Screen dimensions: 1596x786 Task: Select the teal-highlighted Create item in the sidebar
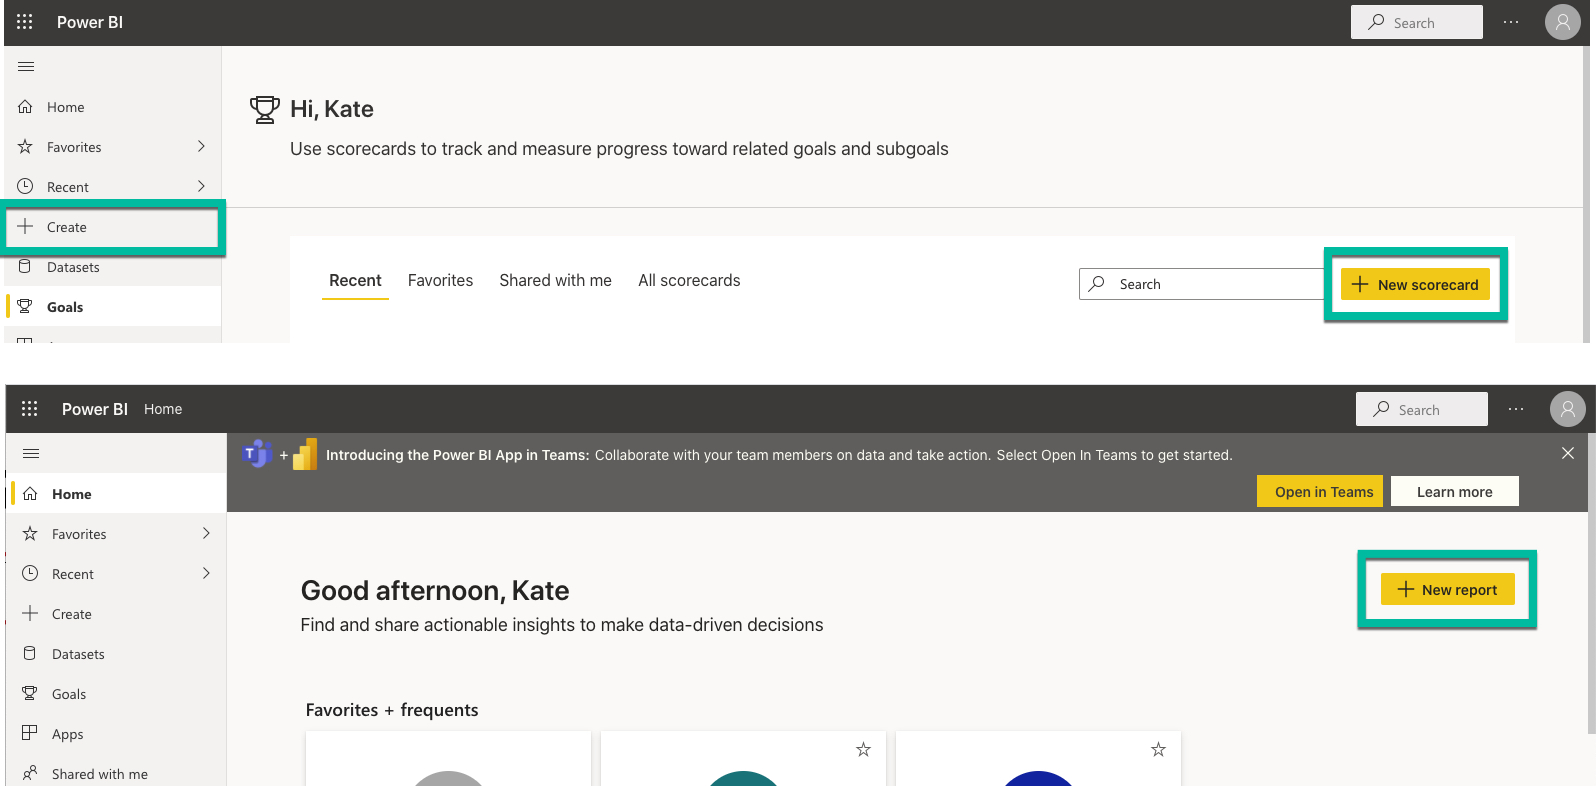[67, 227]
